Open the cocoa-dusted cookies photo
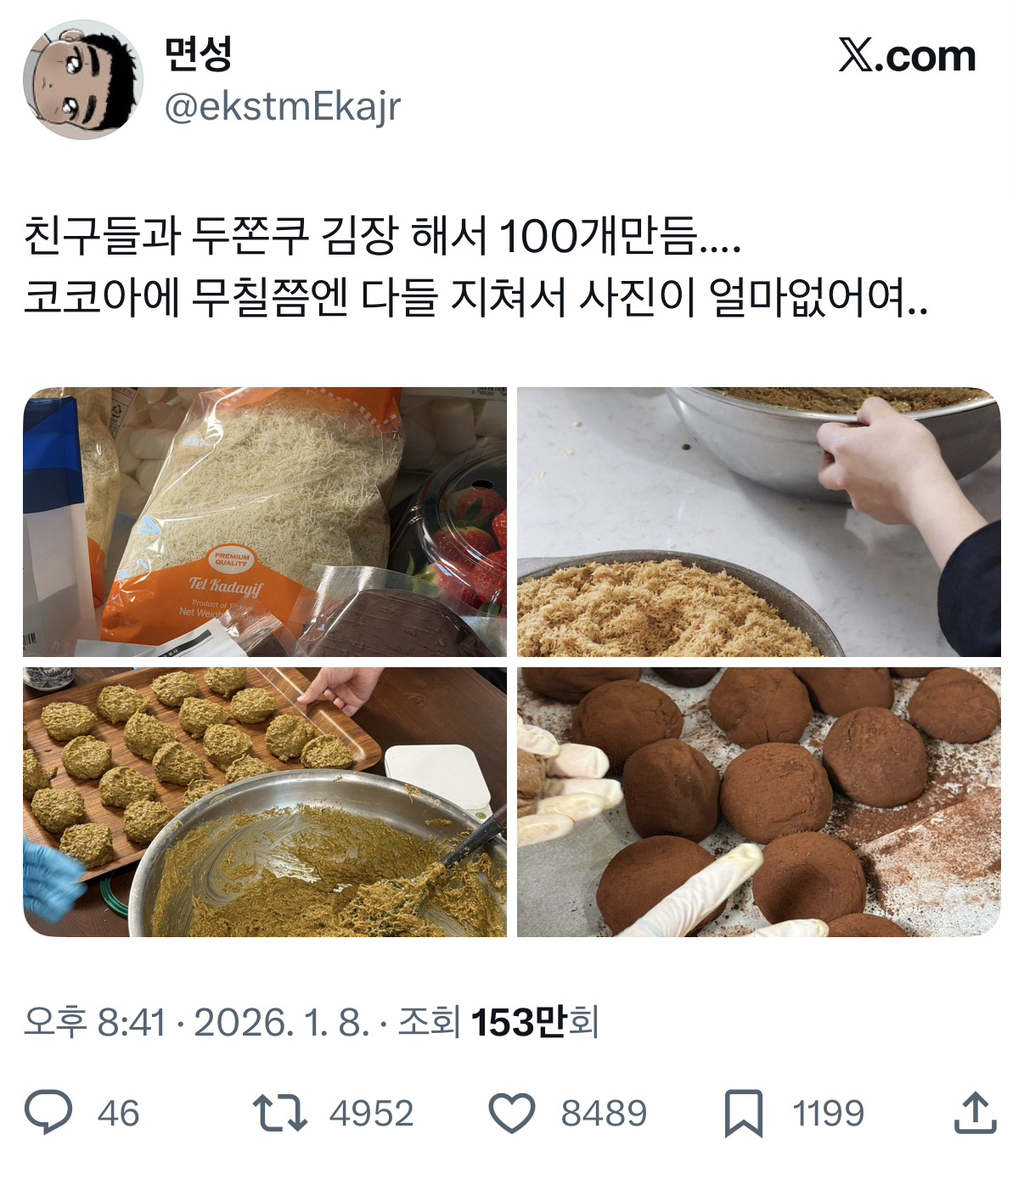The width and height of the screenshot is (1024, 1185). [x=759, y=802]
